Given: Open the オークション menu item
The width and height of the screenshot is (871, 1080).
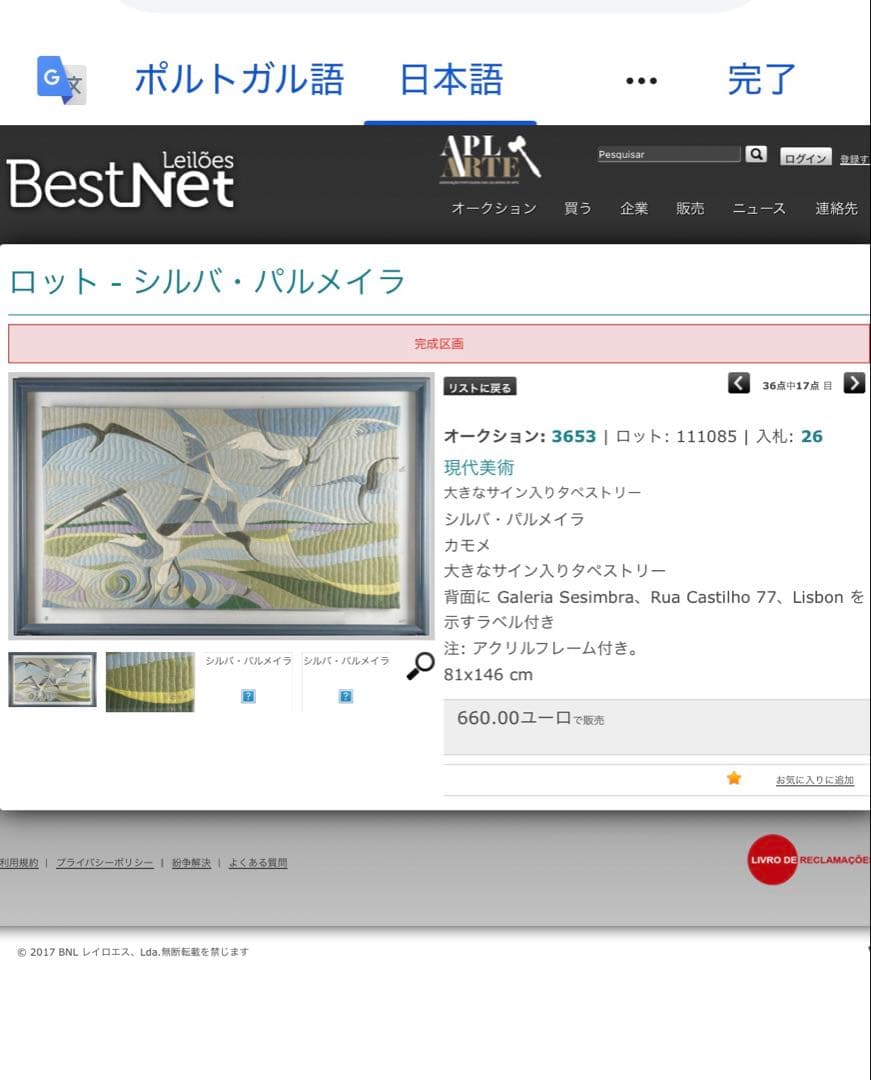Looking at the screenshot, I should pos(493,208).
